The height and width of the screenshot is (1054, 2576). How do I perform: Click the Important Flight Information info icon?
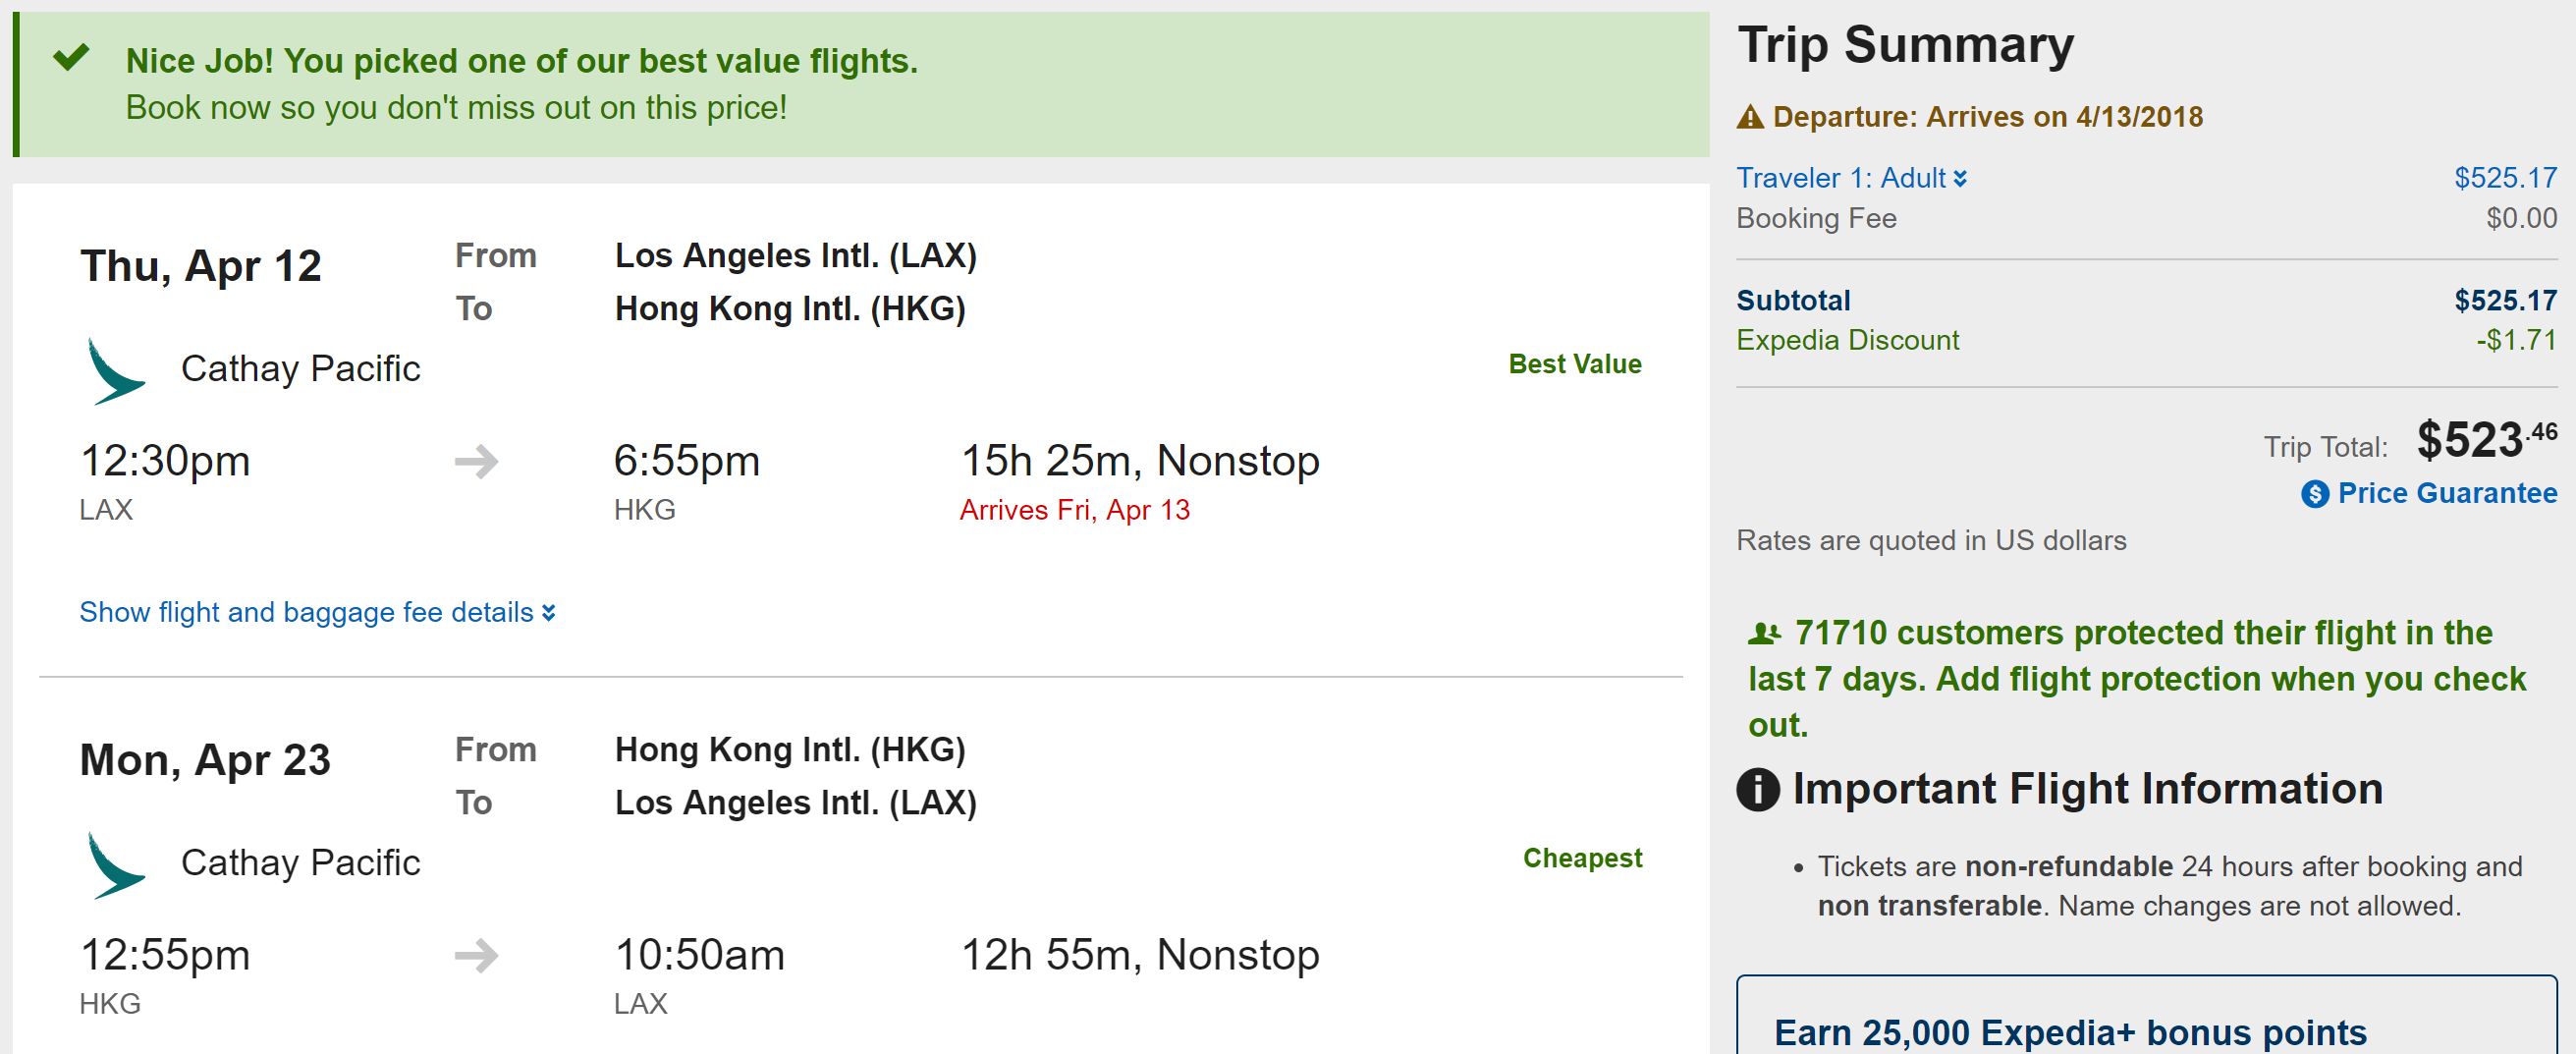tap(1757, 789)
